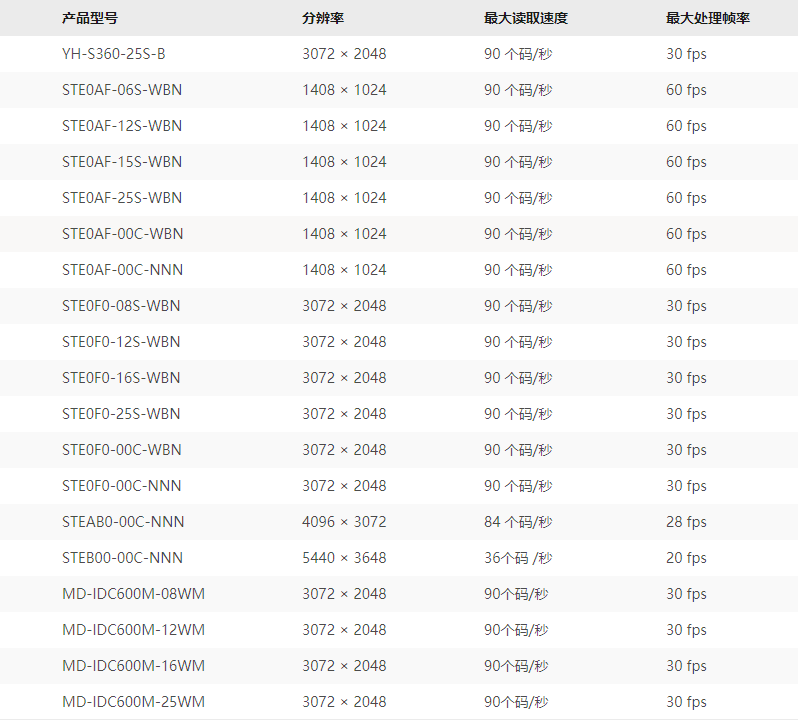Select the MD-IDC600M-08WM model name
The height and width of the screenshot is (720, 798).
[x=133, y=594]
